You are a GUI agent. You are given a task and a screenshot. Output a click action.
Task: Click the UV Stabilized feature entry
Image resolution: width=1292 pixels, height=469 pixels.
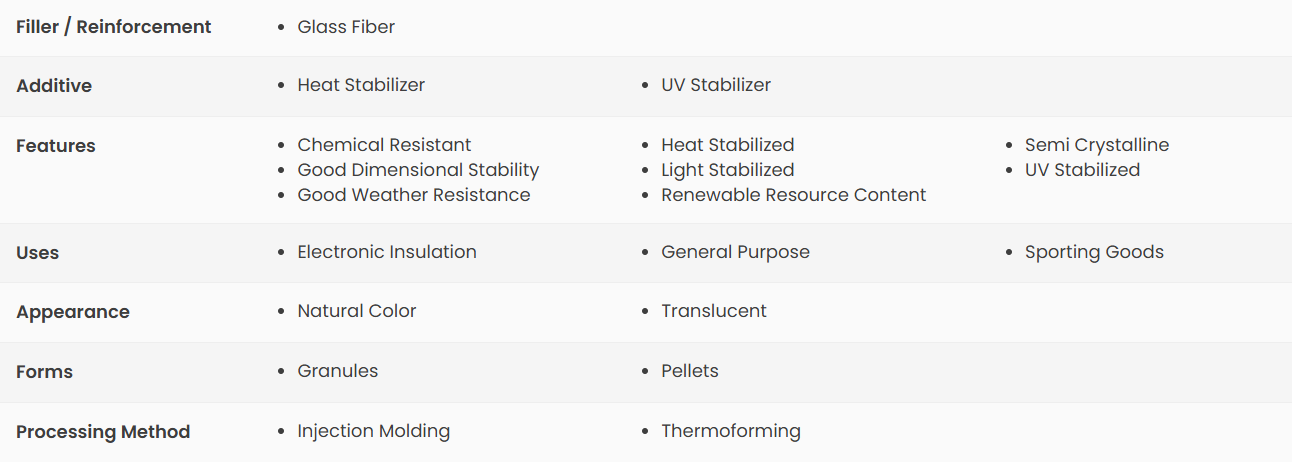(1082, 170)
